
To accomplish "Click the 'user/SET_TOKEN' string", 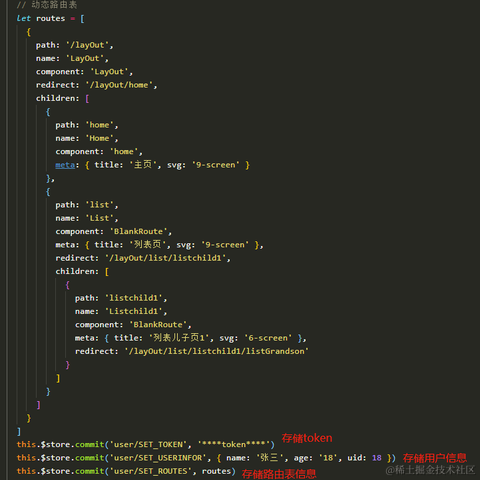I will click(x=148, y=445).
